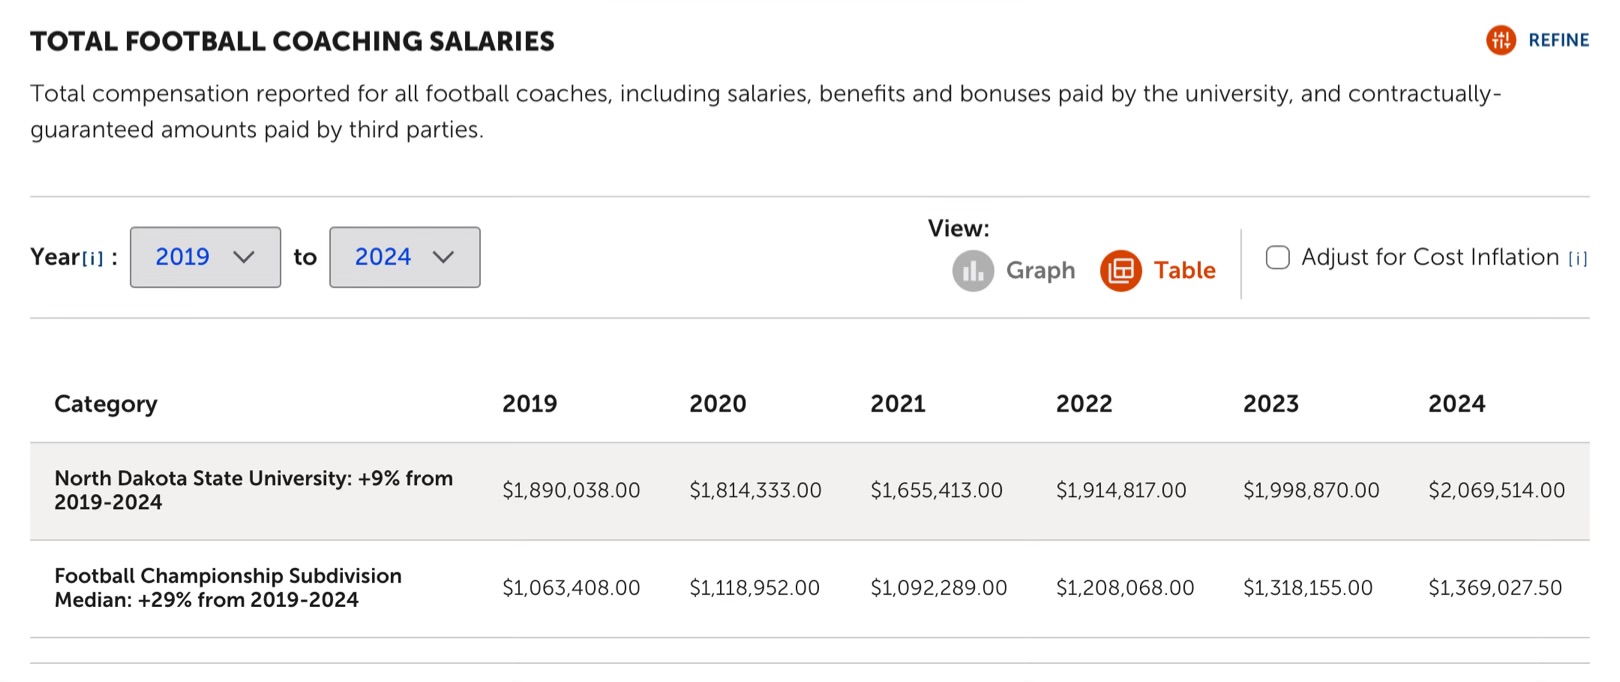This screenshot has height=682, width=1620.
Task: Switch to Graph view label
Action: pos(1040,271)
